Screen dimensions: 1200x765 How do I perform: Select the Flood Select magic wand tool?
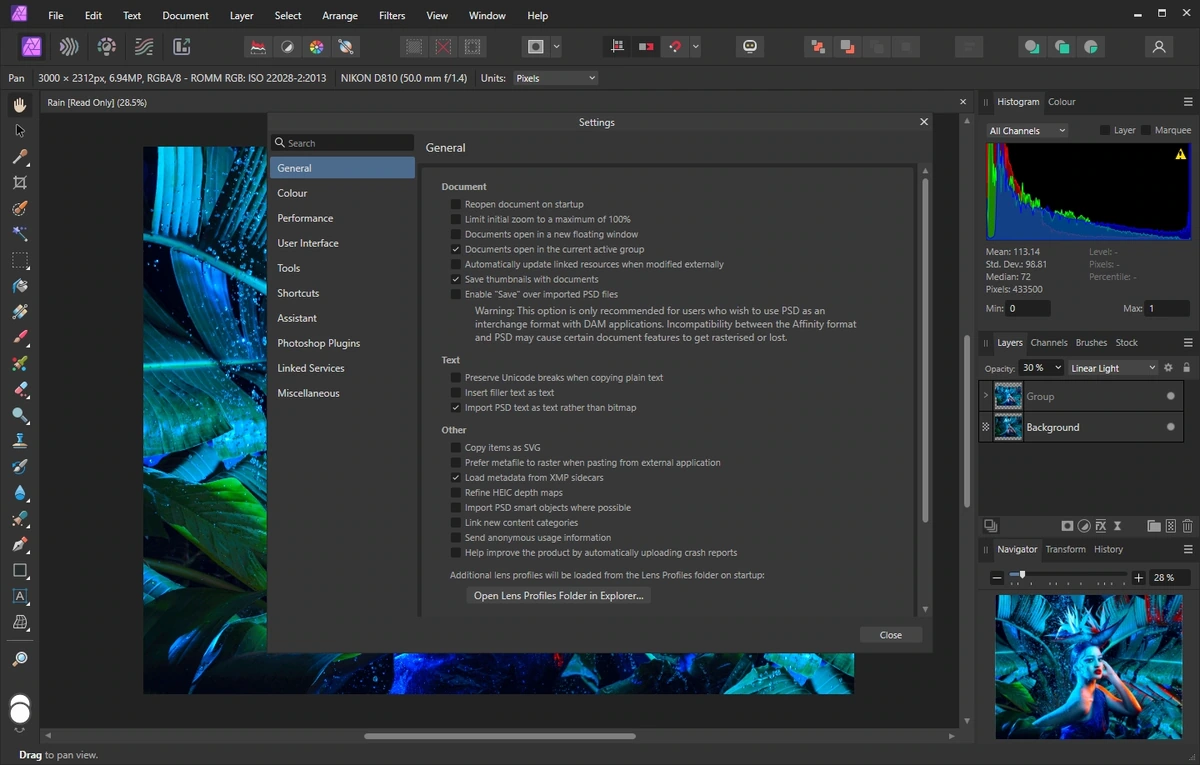[x=20, y=234]
